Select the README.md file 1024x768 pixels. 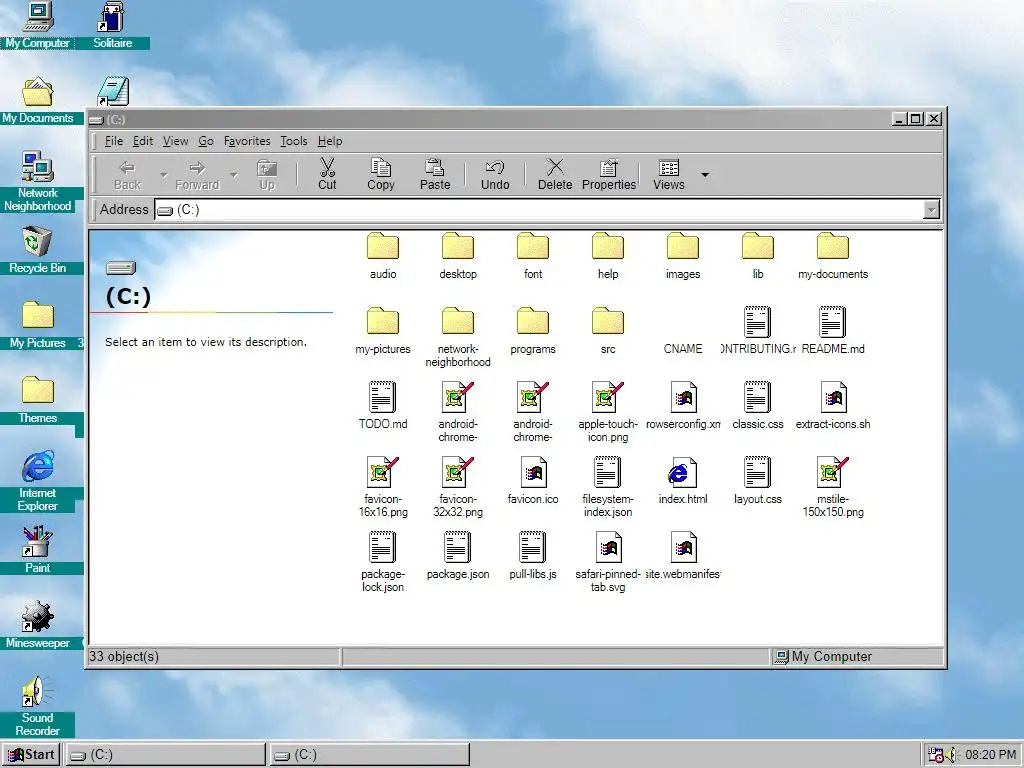(833, 331)
